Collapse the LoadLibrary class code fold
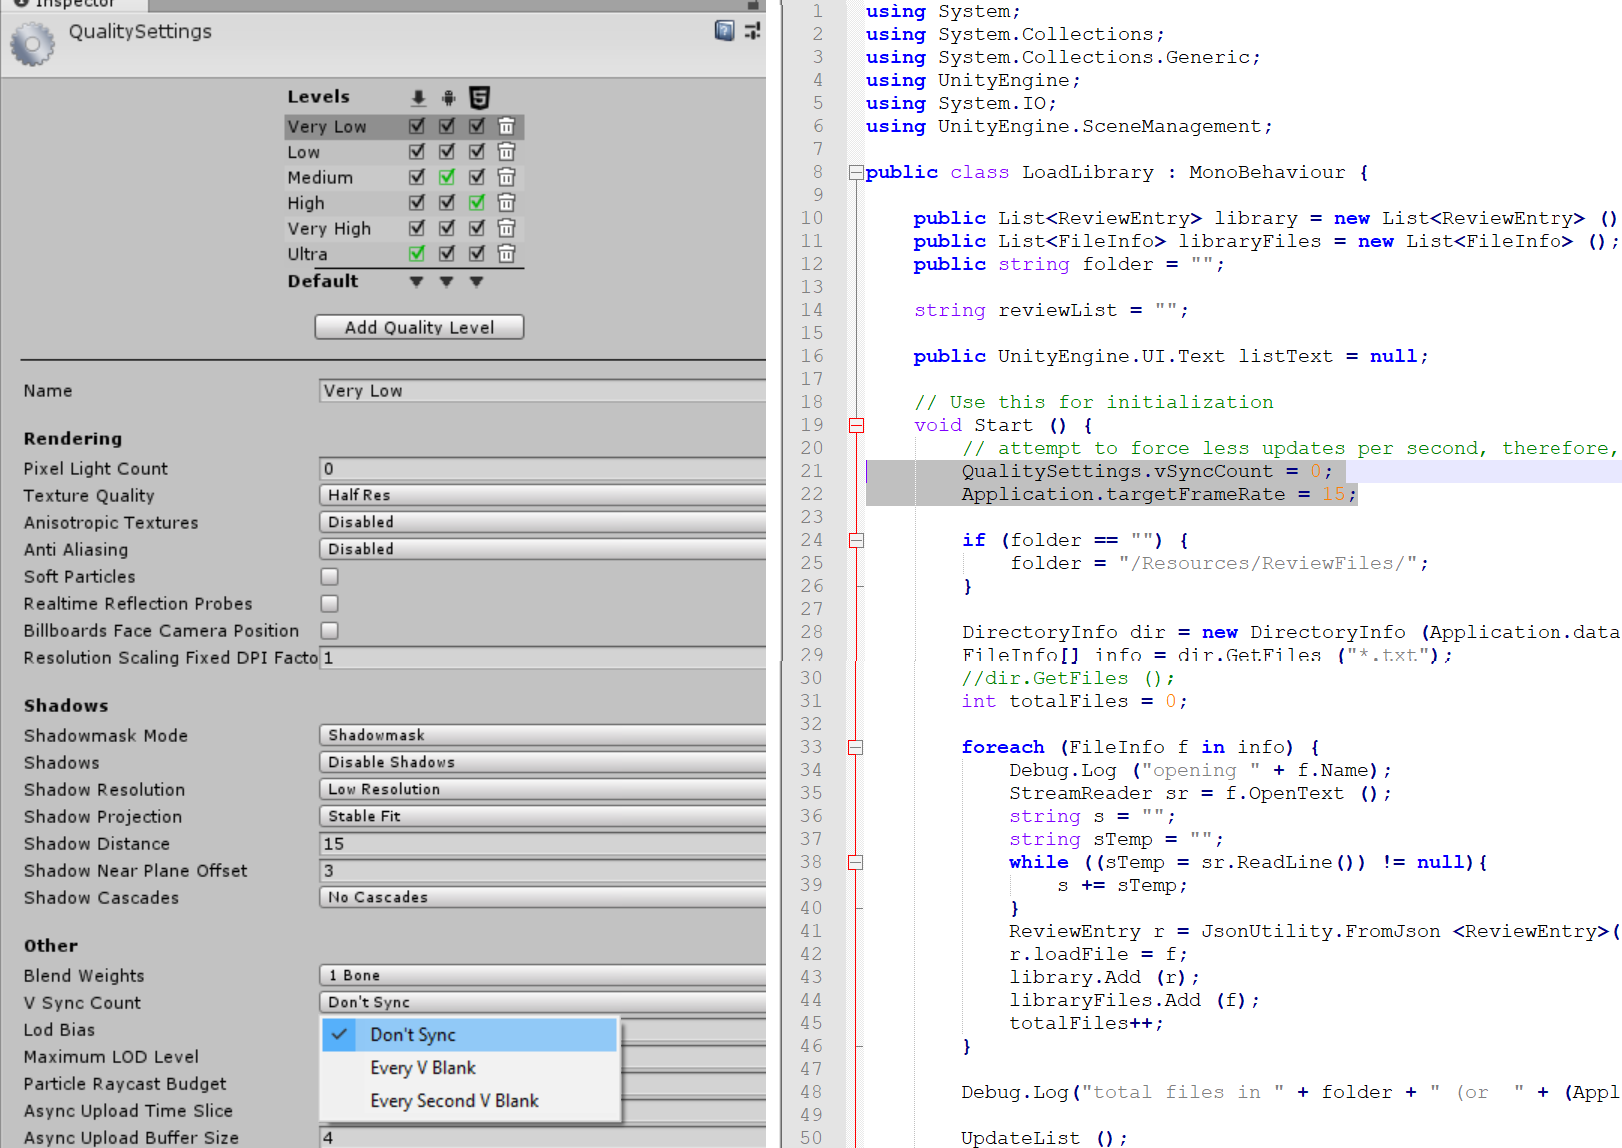 pos(856,173)
